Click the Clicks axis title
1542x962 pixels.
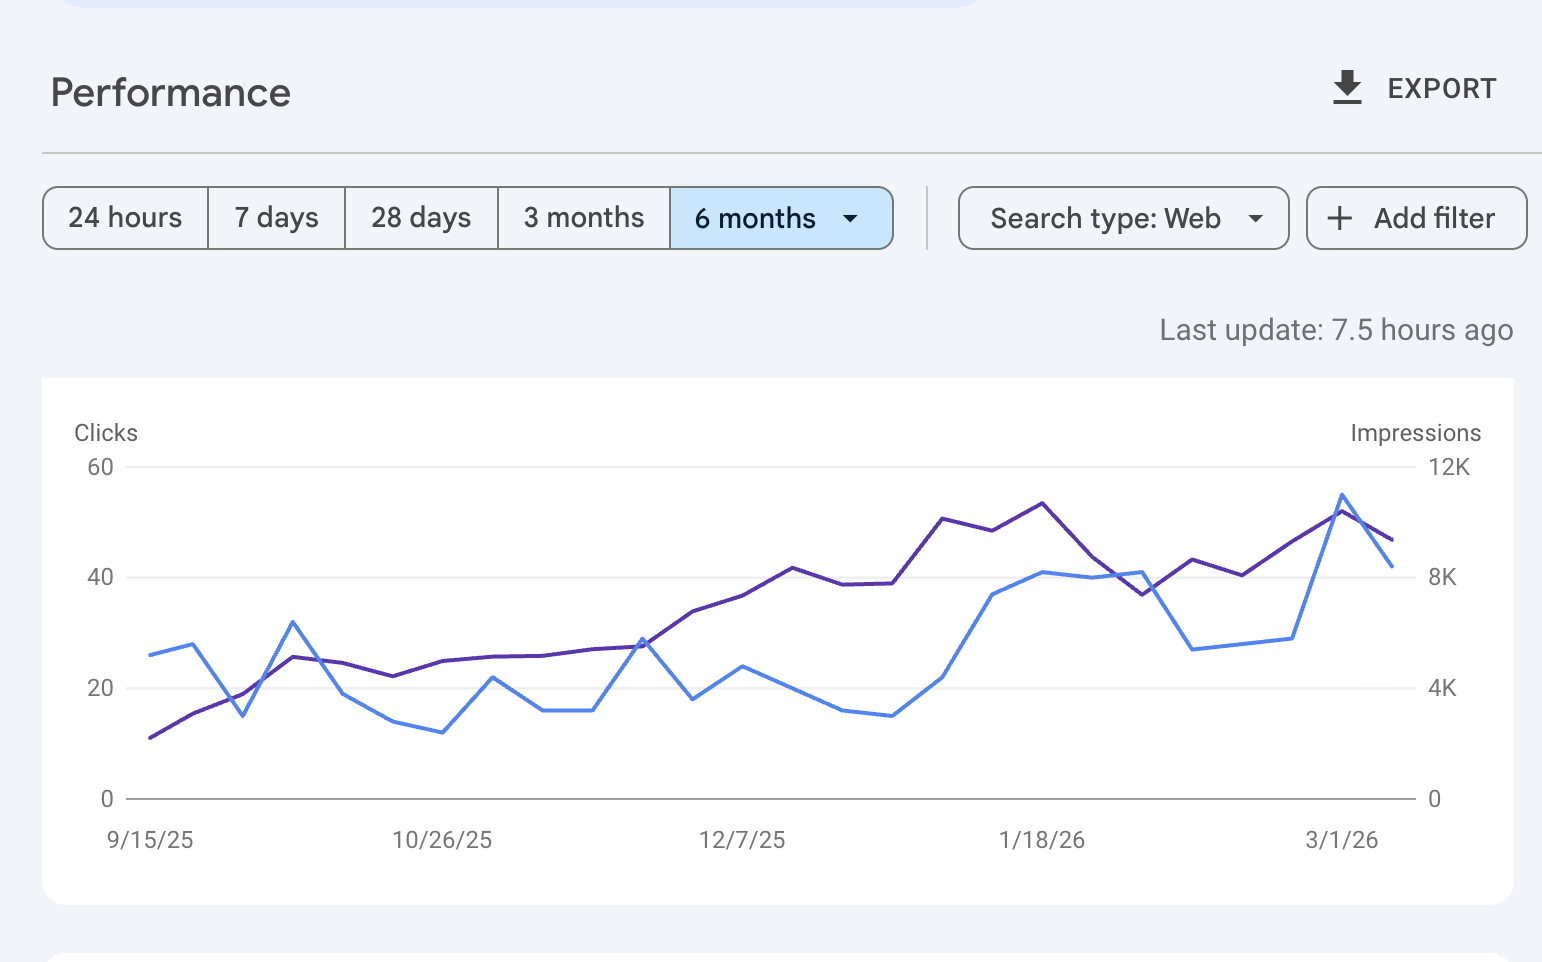click(106, 433)
